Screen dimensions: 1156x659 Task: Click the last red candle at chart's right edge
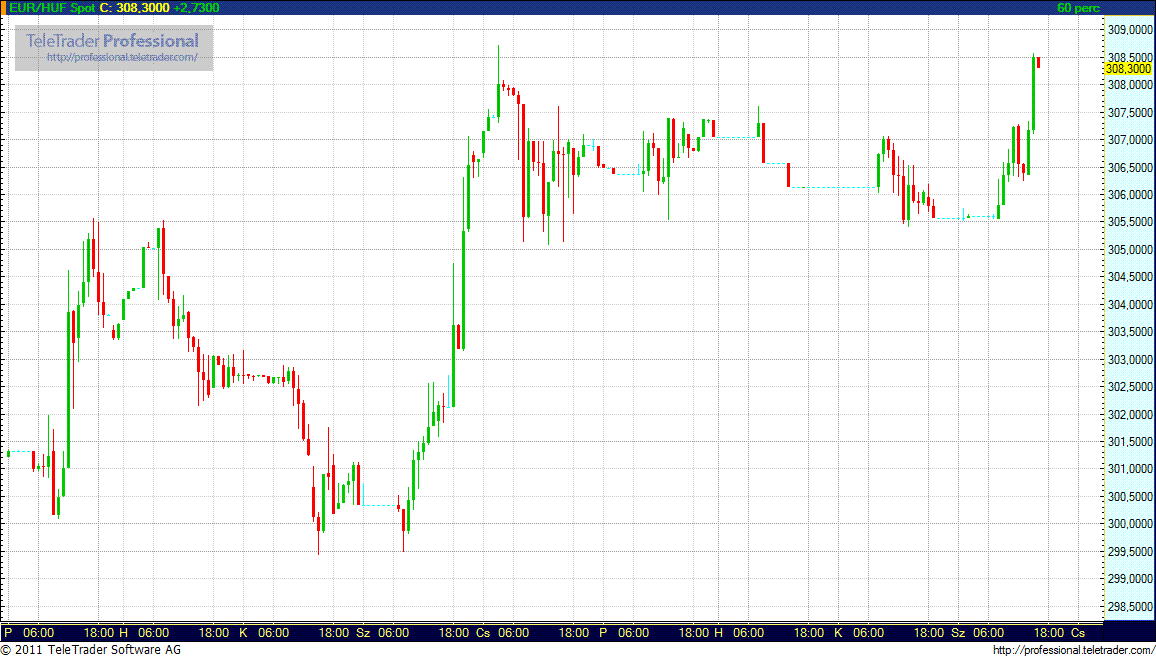(1039, 63)
